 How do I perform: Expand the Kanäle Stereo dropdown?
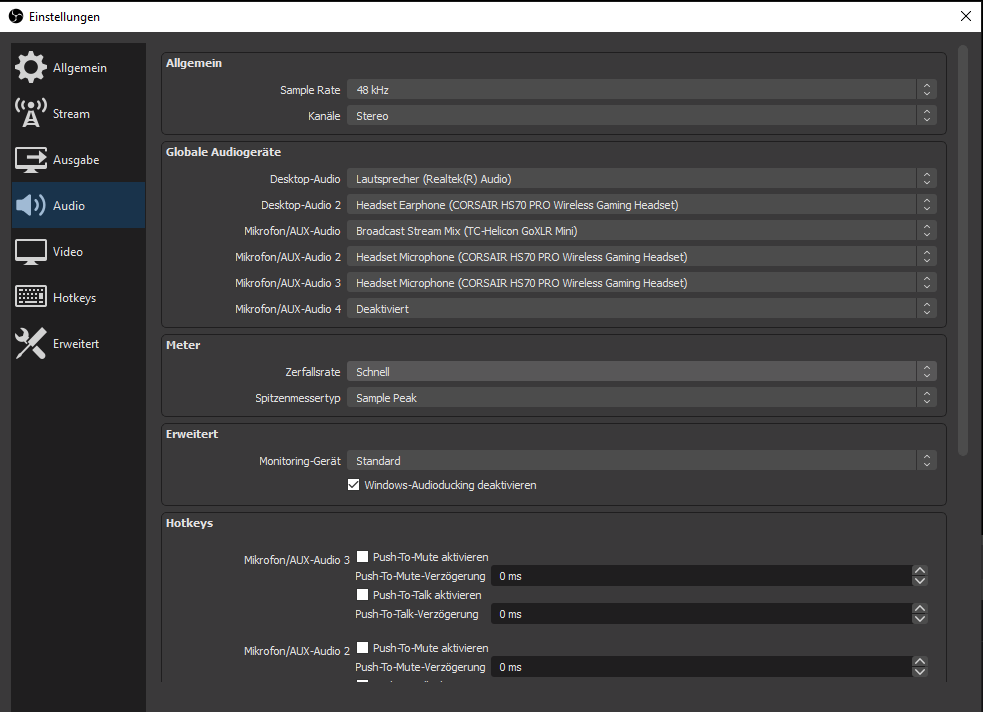[x=640, y=116]
